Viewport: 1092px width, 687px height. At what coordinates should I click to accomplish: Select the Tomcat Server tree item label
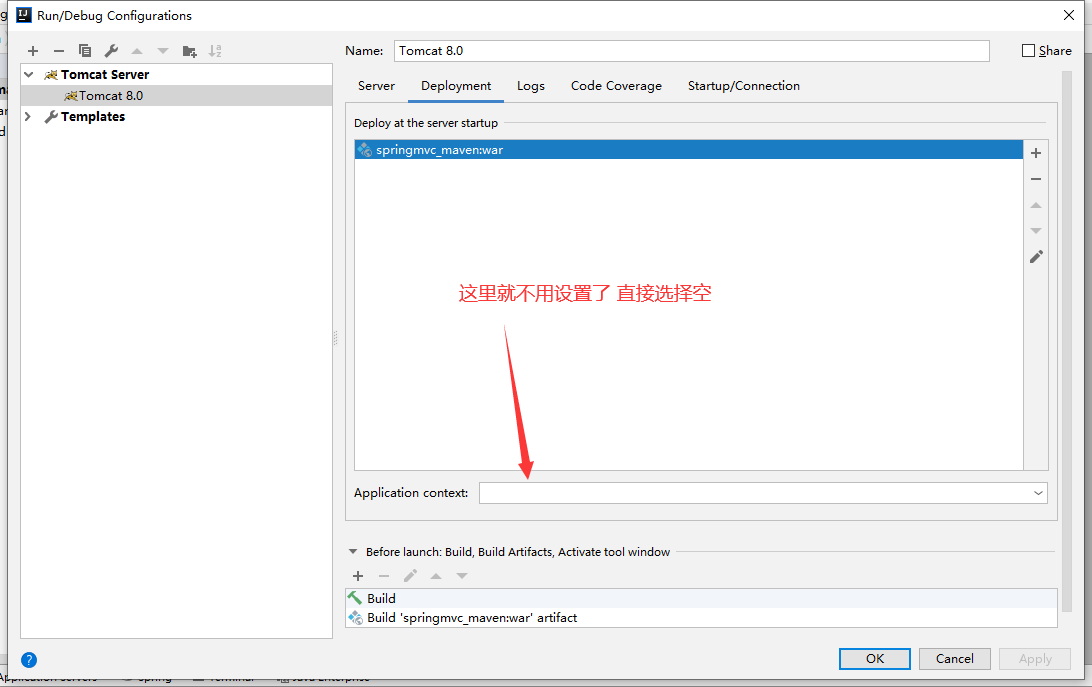[105, 75]
